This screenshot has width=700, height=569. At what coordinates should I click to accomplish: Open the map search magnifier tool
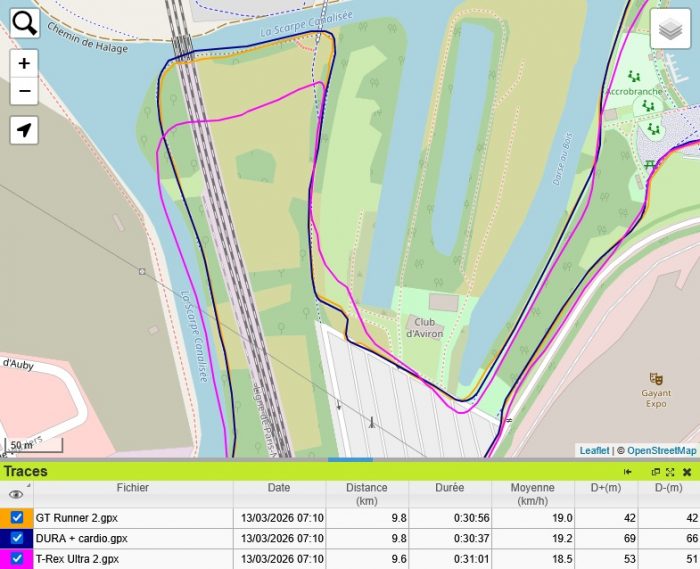[x=24, y=23]
